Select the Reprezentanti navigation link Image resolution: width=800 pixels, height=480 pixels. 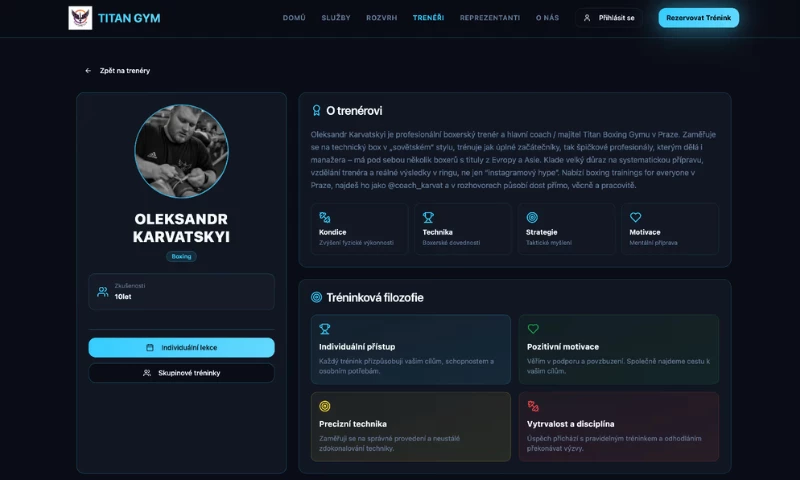(490, 18)
